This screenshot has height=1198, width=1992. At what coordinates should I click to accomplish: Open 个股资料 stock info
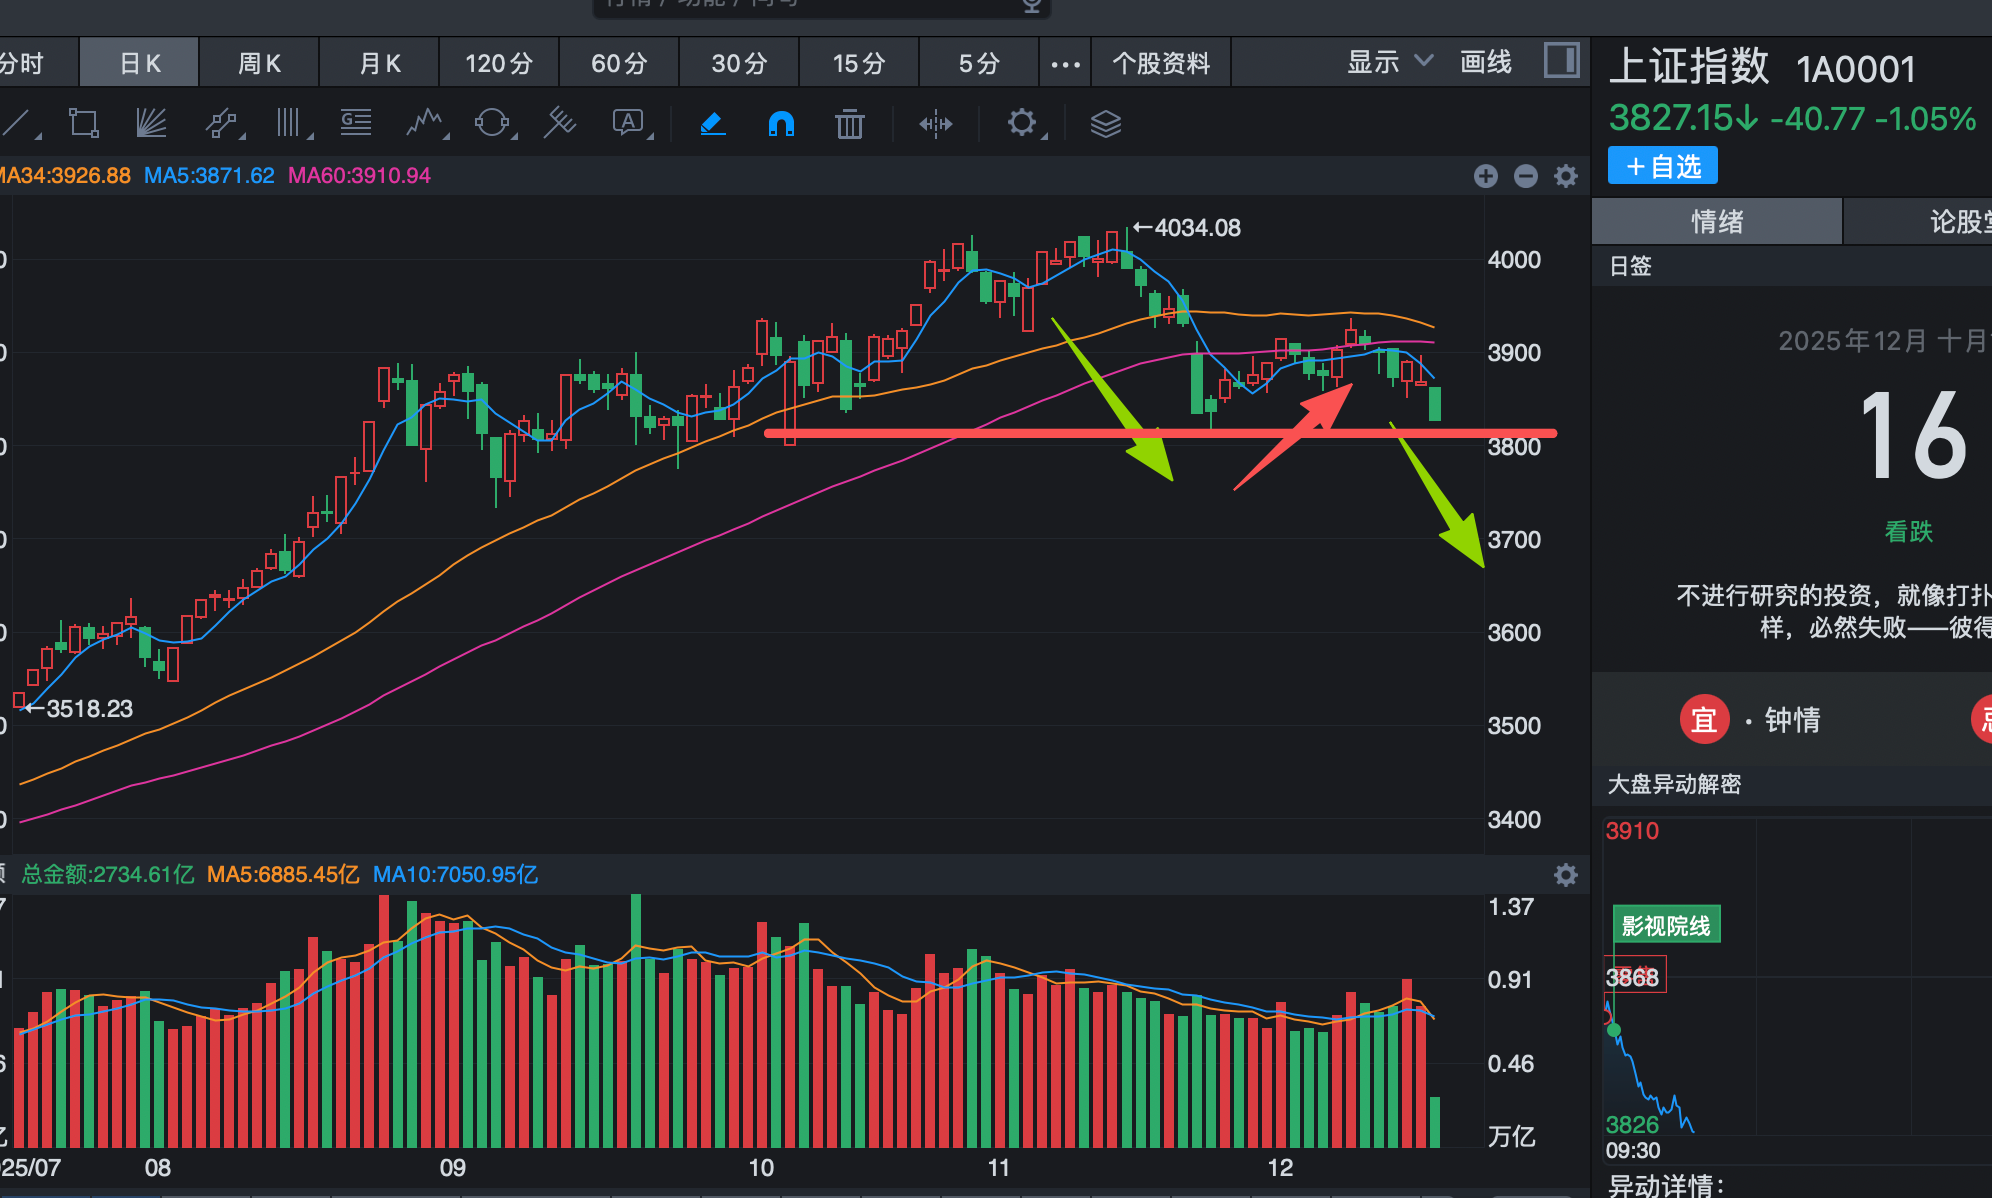point(1161,64)
